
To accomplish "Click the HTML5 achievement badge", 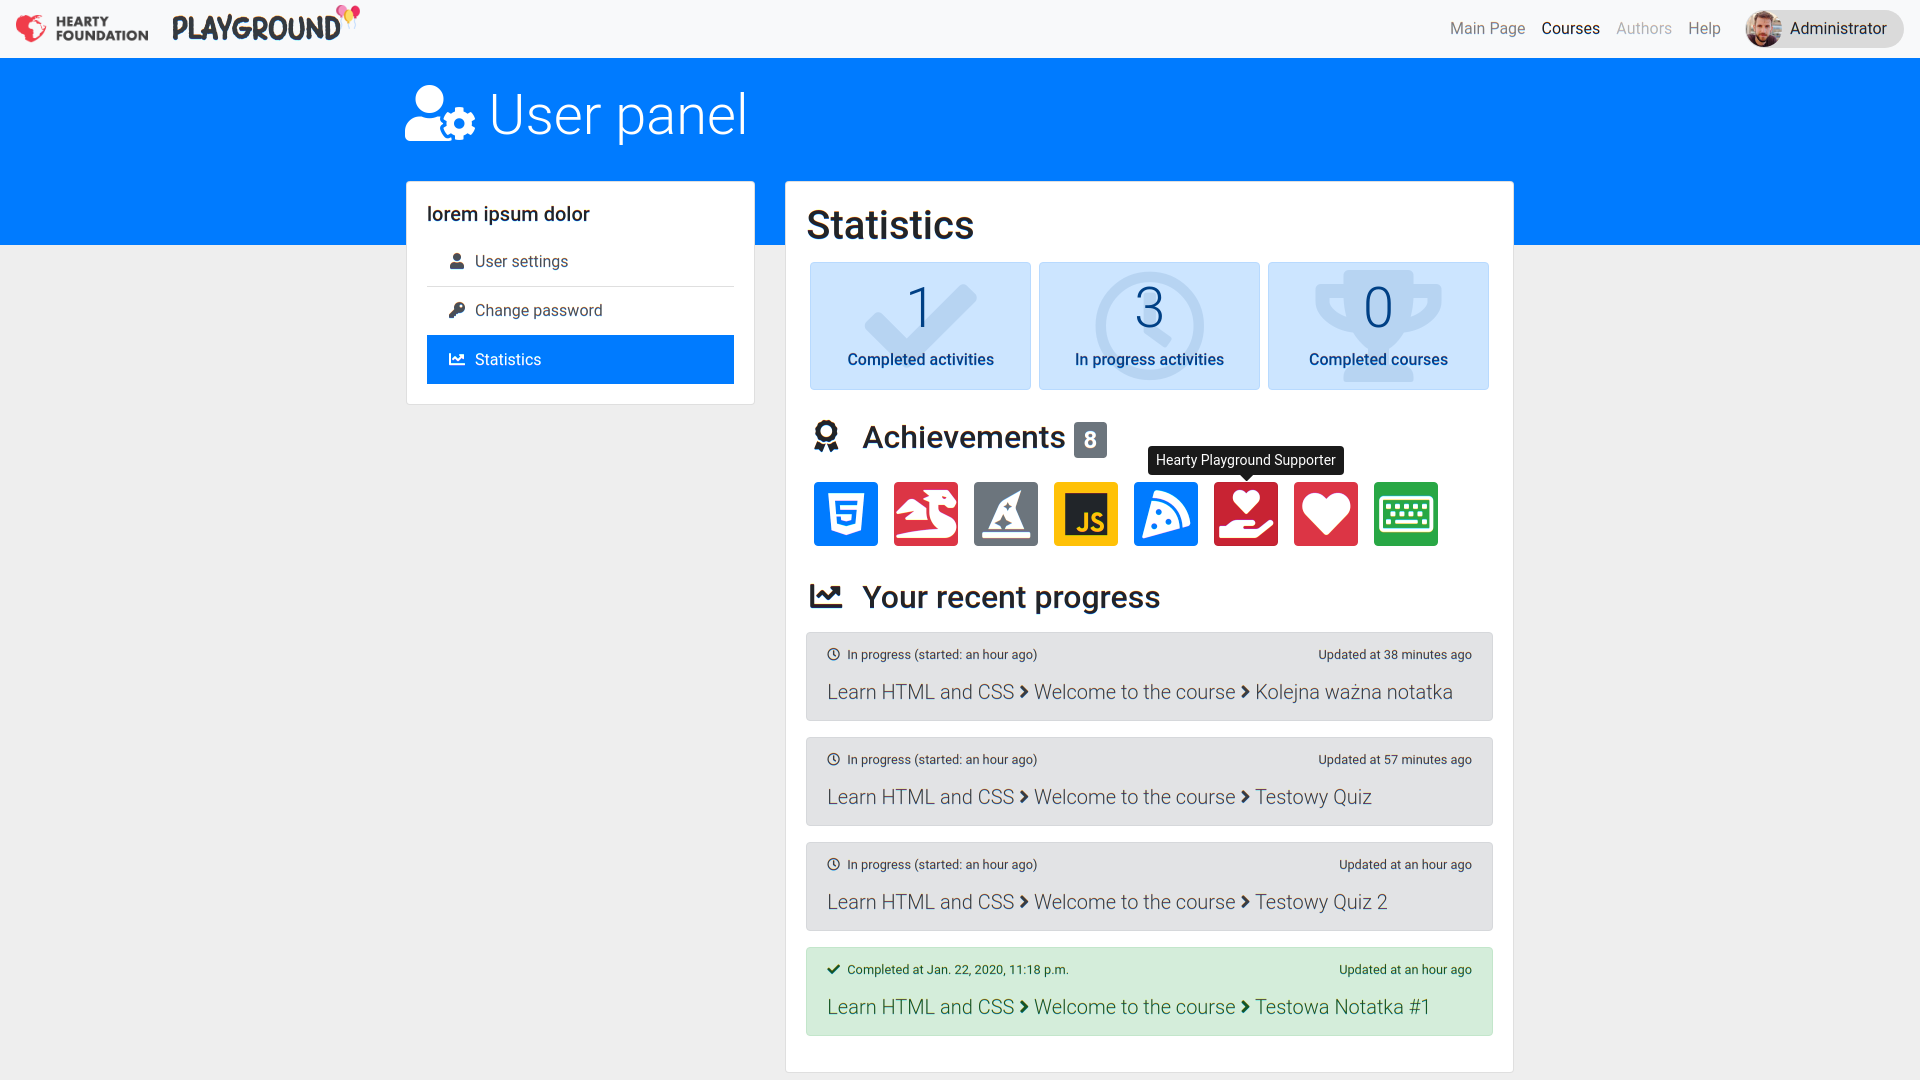I will pyautogui.click(x=845, y=514).
